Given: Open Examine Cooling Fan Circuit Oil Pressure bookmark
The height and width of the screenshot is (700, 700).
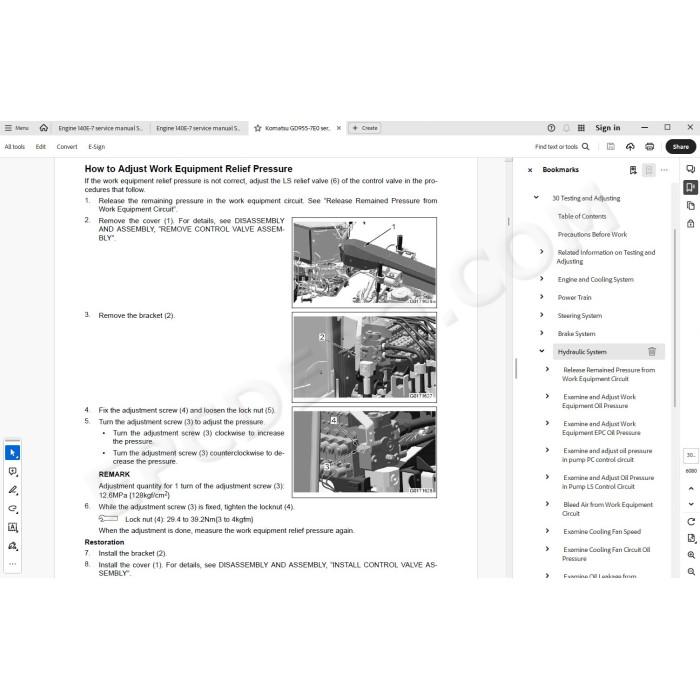Looking at the screenshot, I should tap(606, 554).
